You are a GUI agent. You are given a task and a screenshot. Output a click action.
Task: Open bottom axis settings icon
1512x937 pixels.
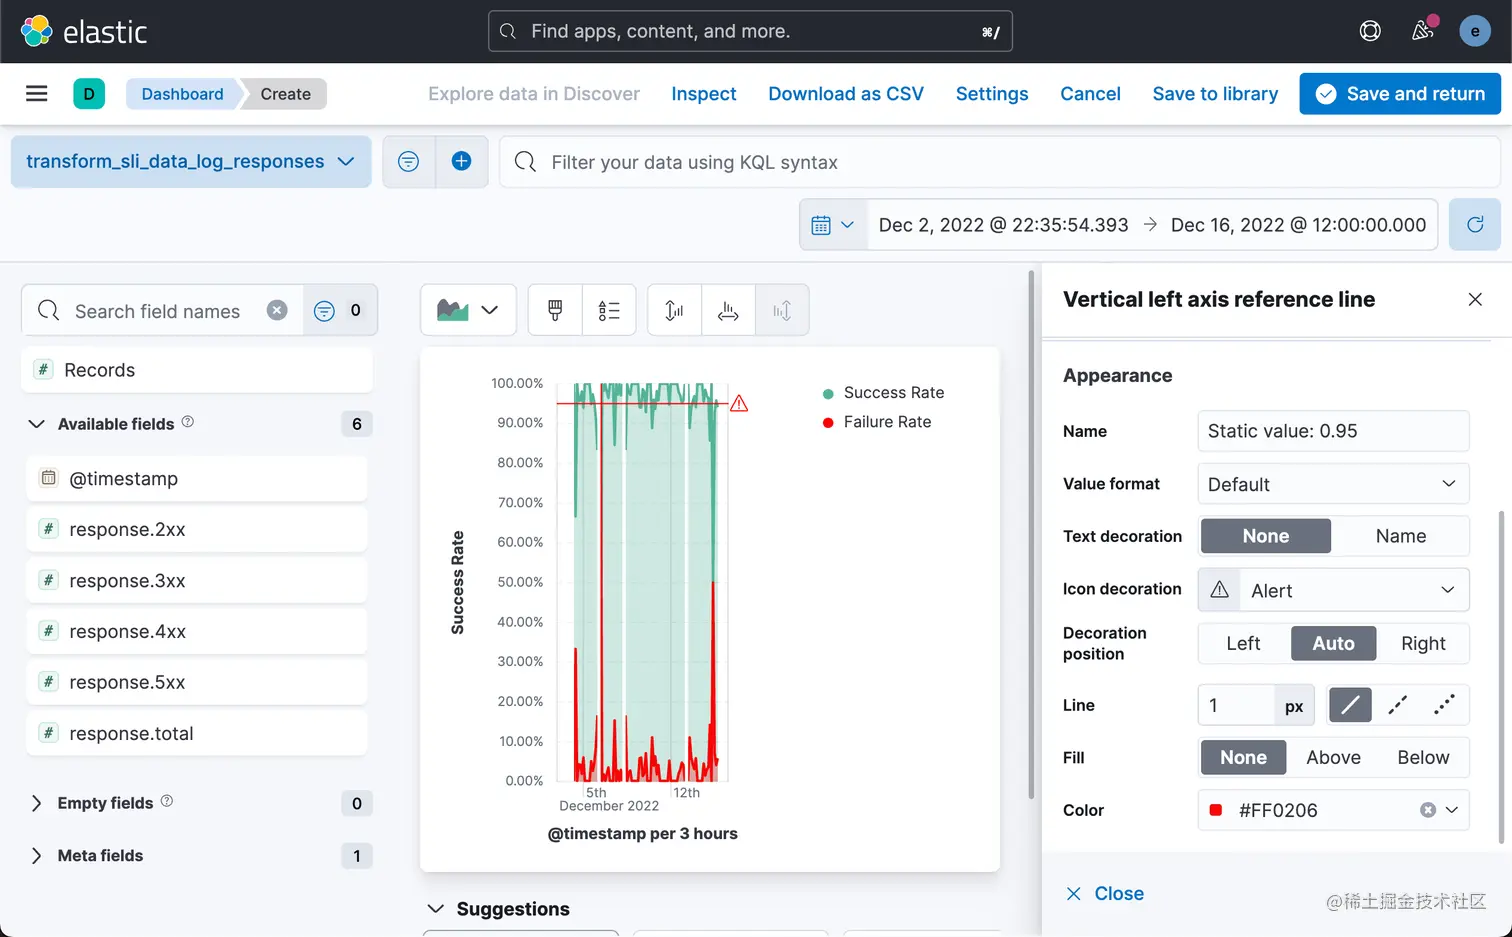point(728,311)
